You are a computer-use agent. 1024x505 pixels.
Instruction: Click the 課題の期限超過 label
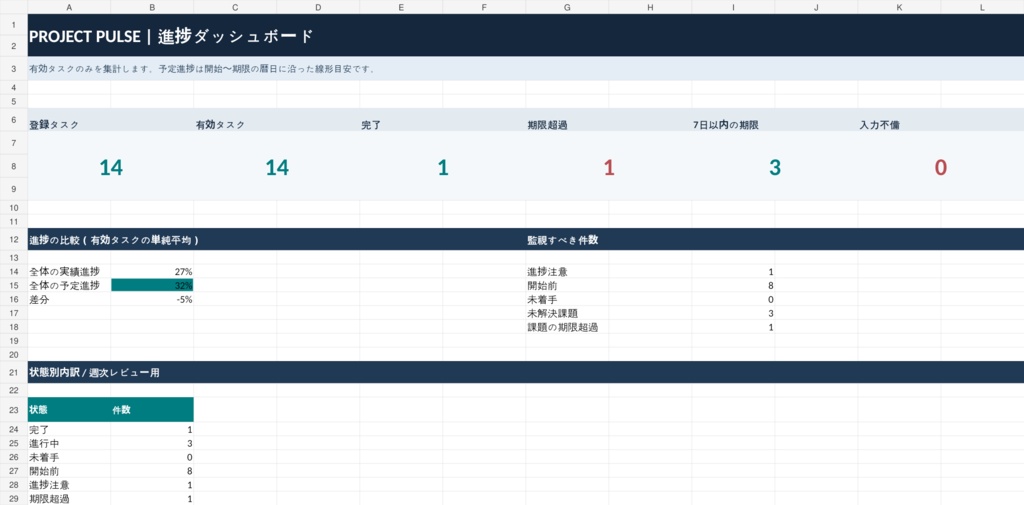pos(562,327)
